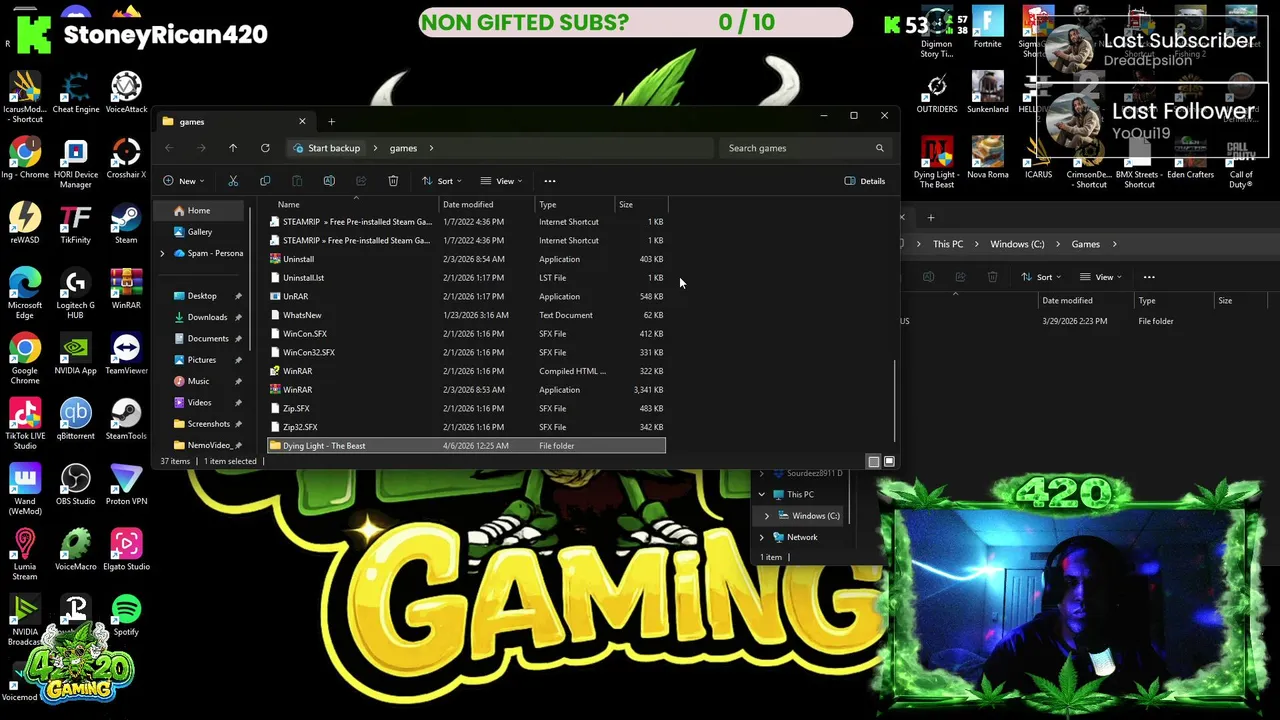
Task: Open VoiceAttack desktop icon
Action: pyautogui.click(x=126, y=93)
